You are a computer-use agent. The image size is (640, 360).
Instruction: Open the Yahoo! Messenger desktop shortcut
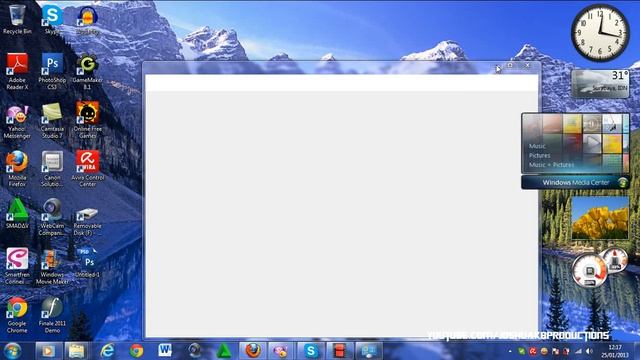17,121
